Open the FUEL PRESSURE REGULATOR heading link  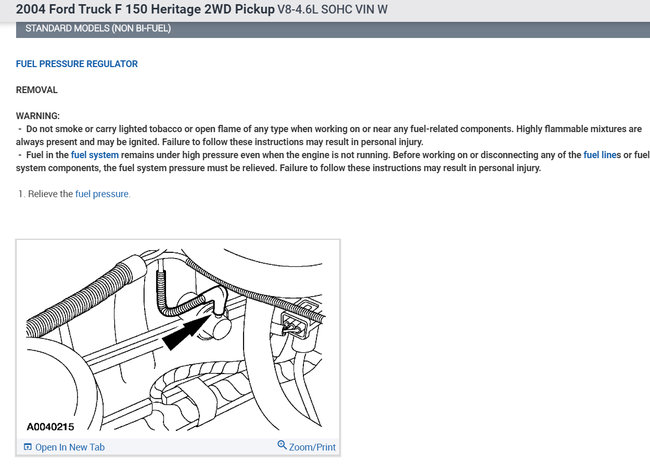pyautogui.click(x=77, y=64)
